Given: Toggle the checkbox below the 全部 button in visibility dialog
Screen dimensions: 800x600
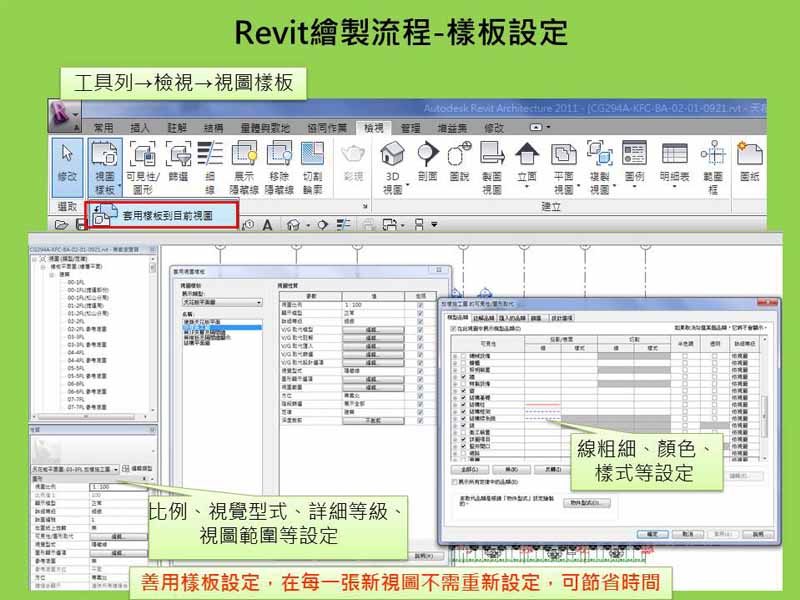Looking at the screenshot, I should pos(455,482).
